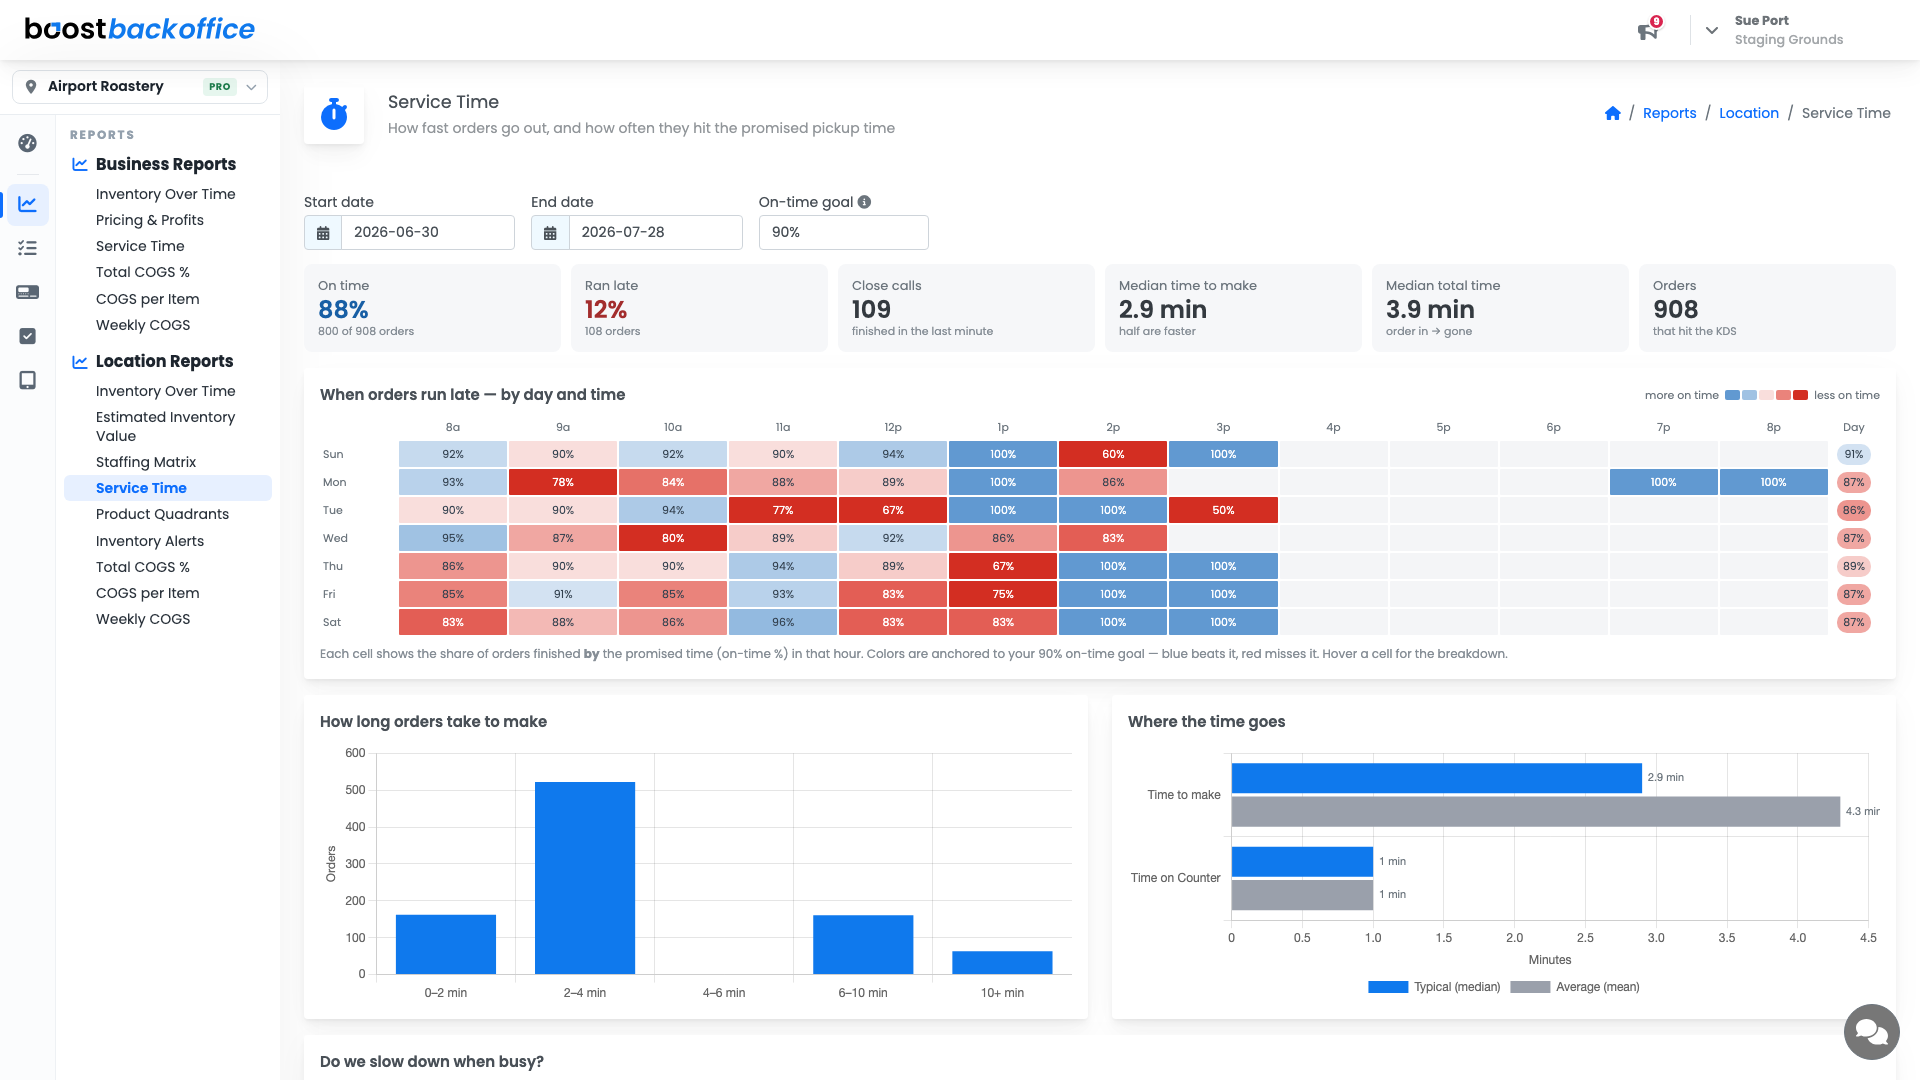Click the Start date calendar icon

(323, 233)
